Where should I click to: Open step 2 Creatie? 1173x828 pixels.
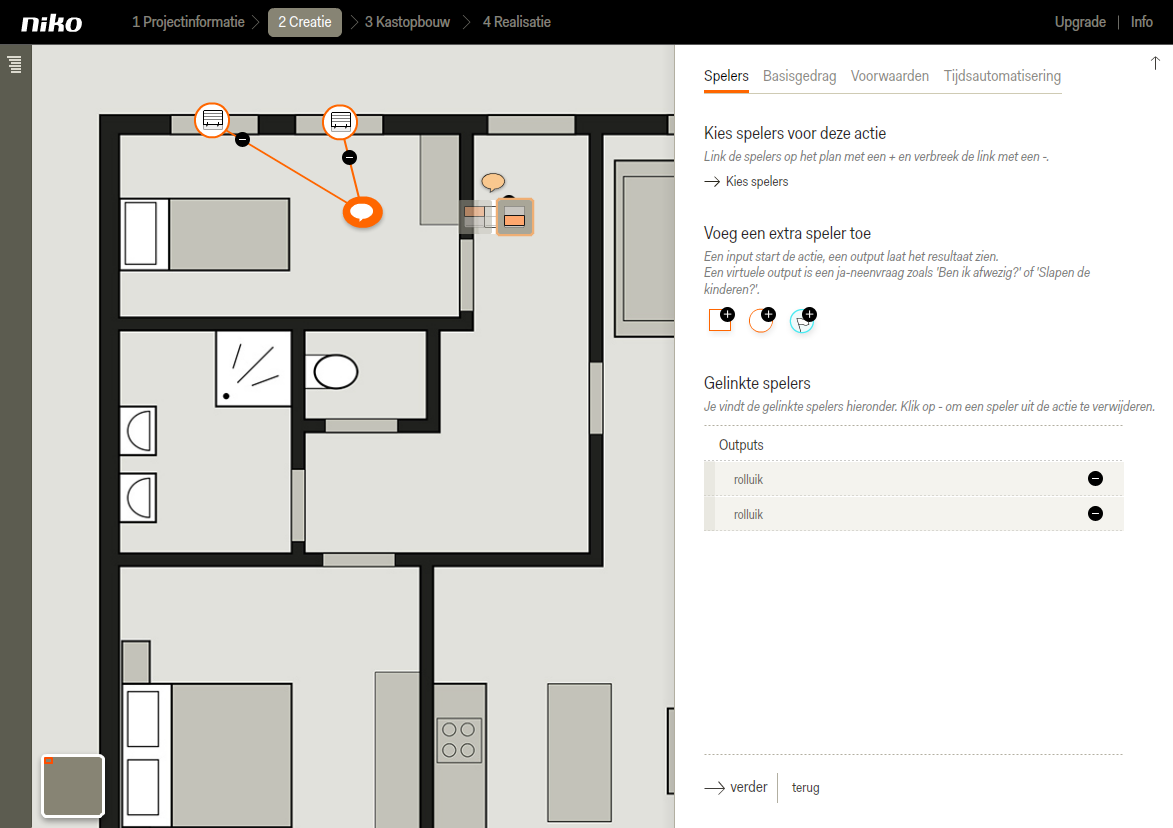[x=304, y=22]
